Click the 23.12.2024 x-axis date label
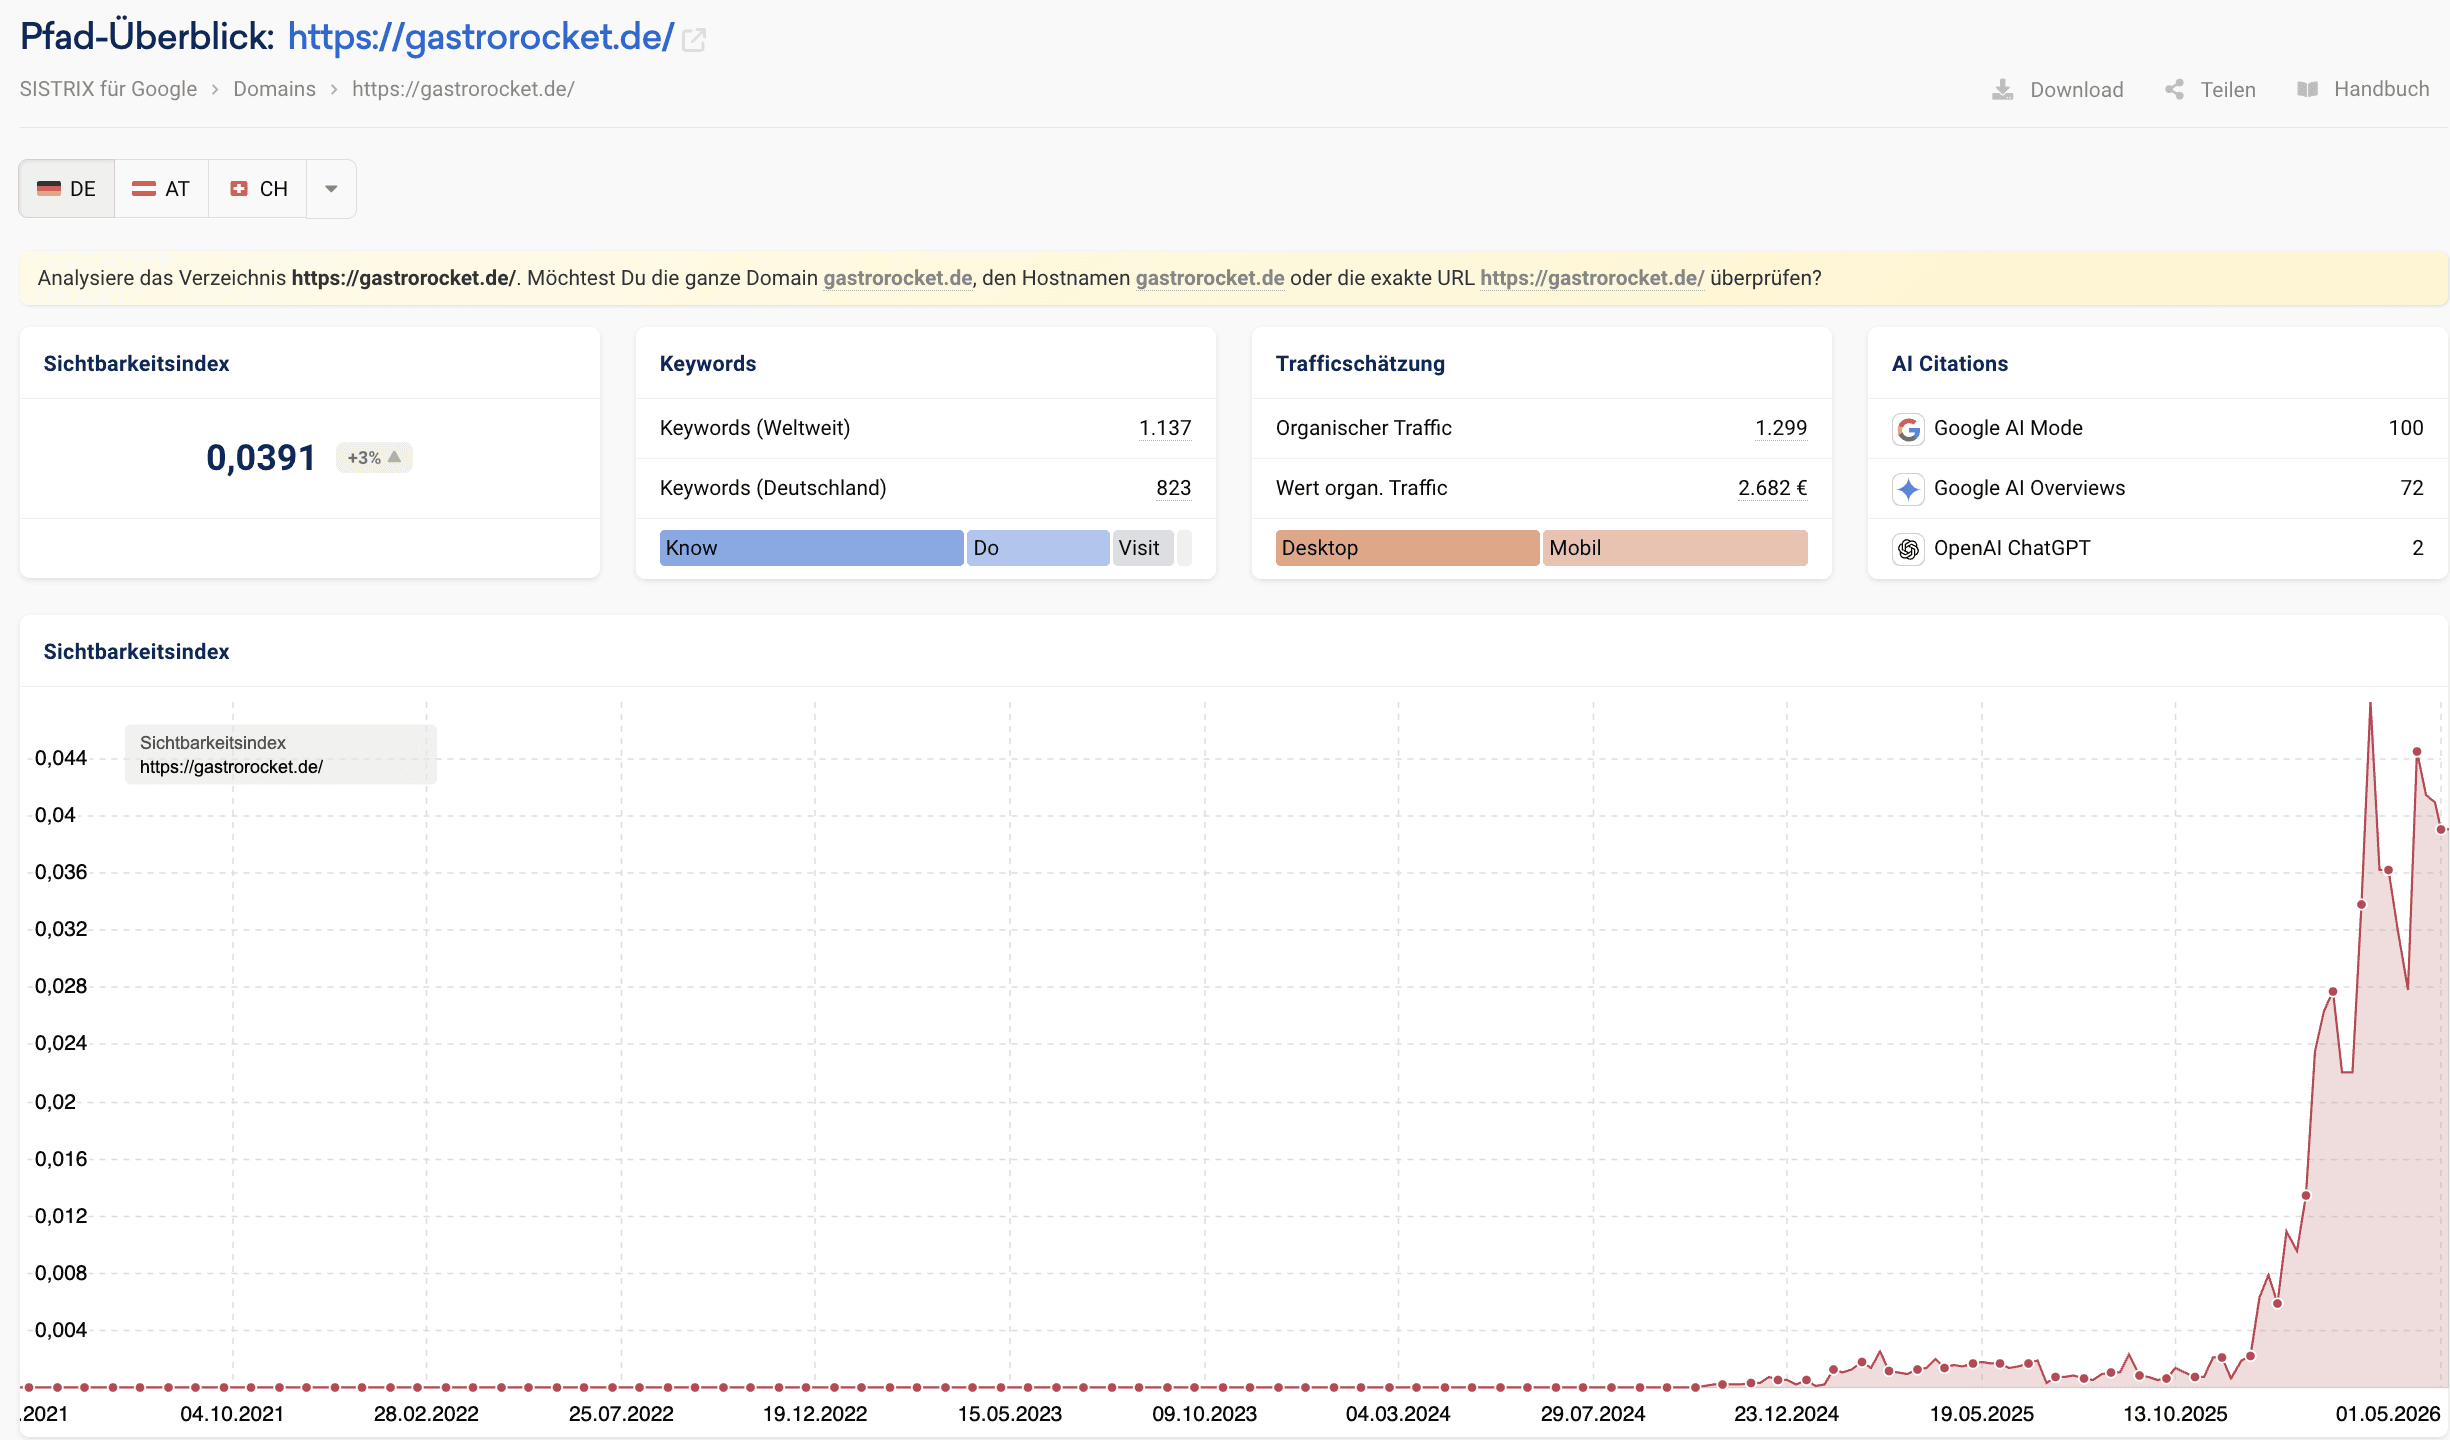This screenshot has height=1440, width=2450. point(1786,1414)
